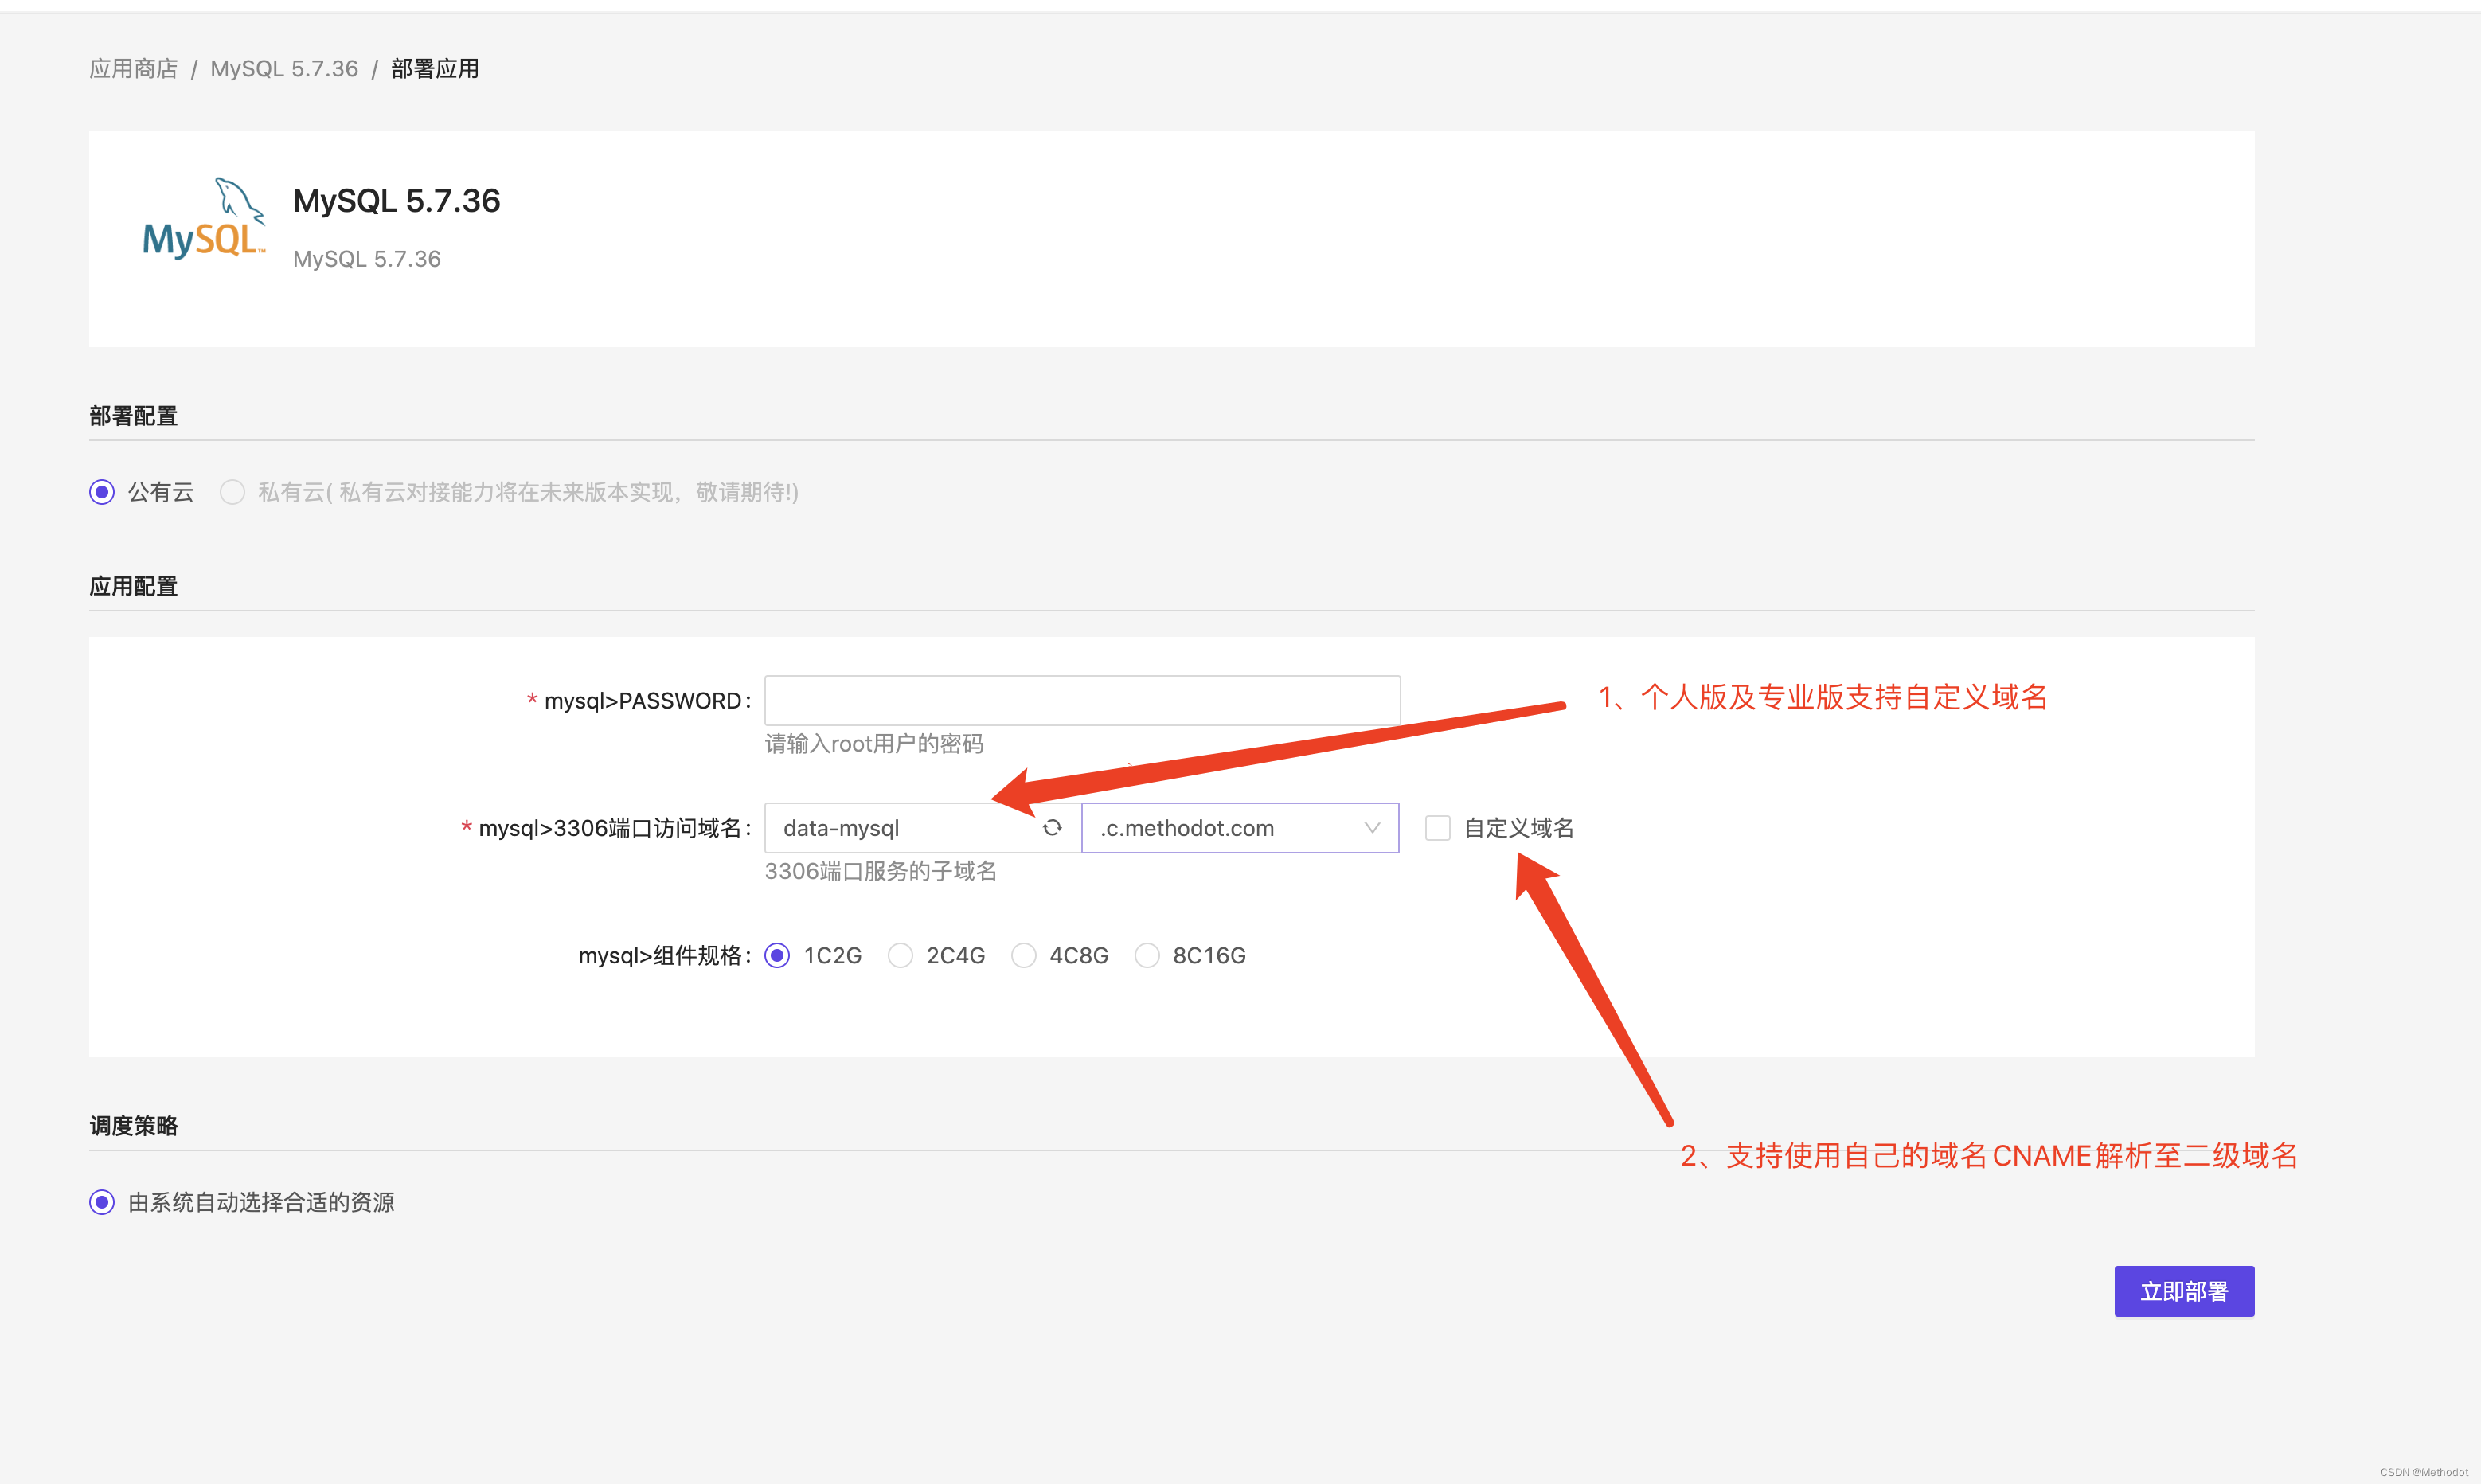
Task: Choose the 4C8G component spec
Action: click(1023, 956)
